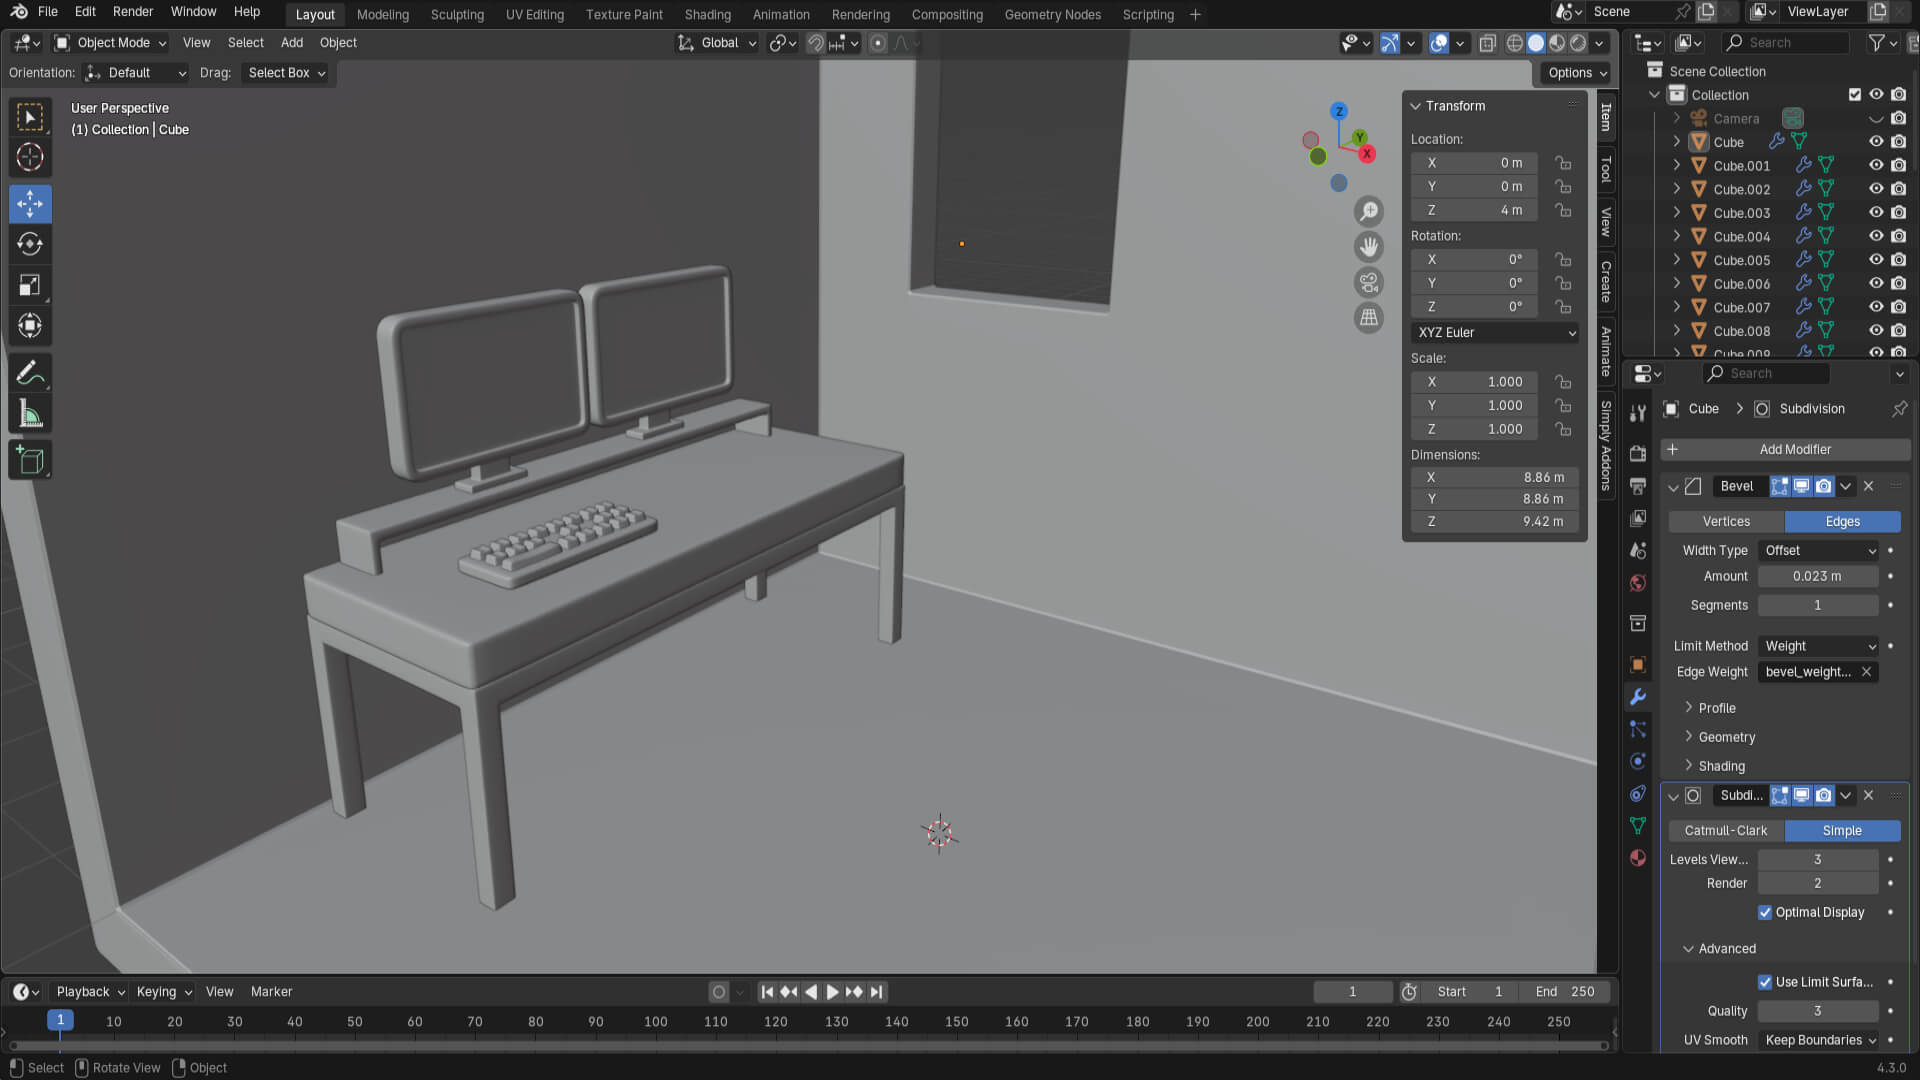This screenshot has height=1080, width=1920.
Task: Open the XYZ Euler rotation mode dropdown
Action: (x=1495, y=333)
